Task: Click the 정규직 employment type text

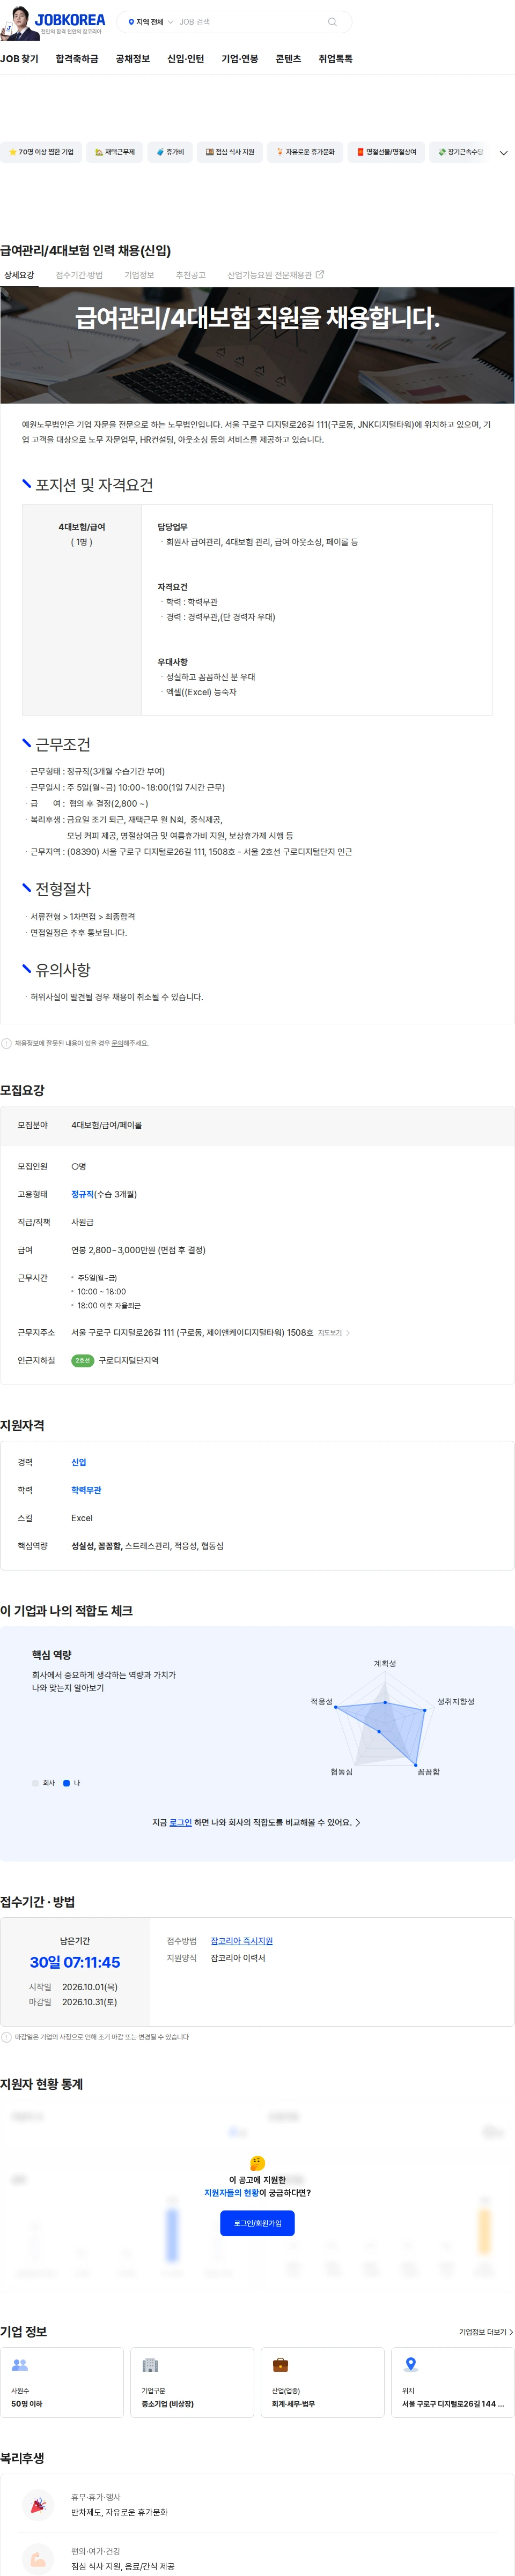Action: 83,1194
